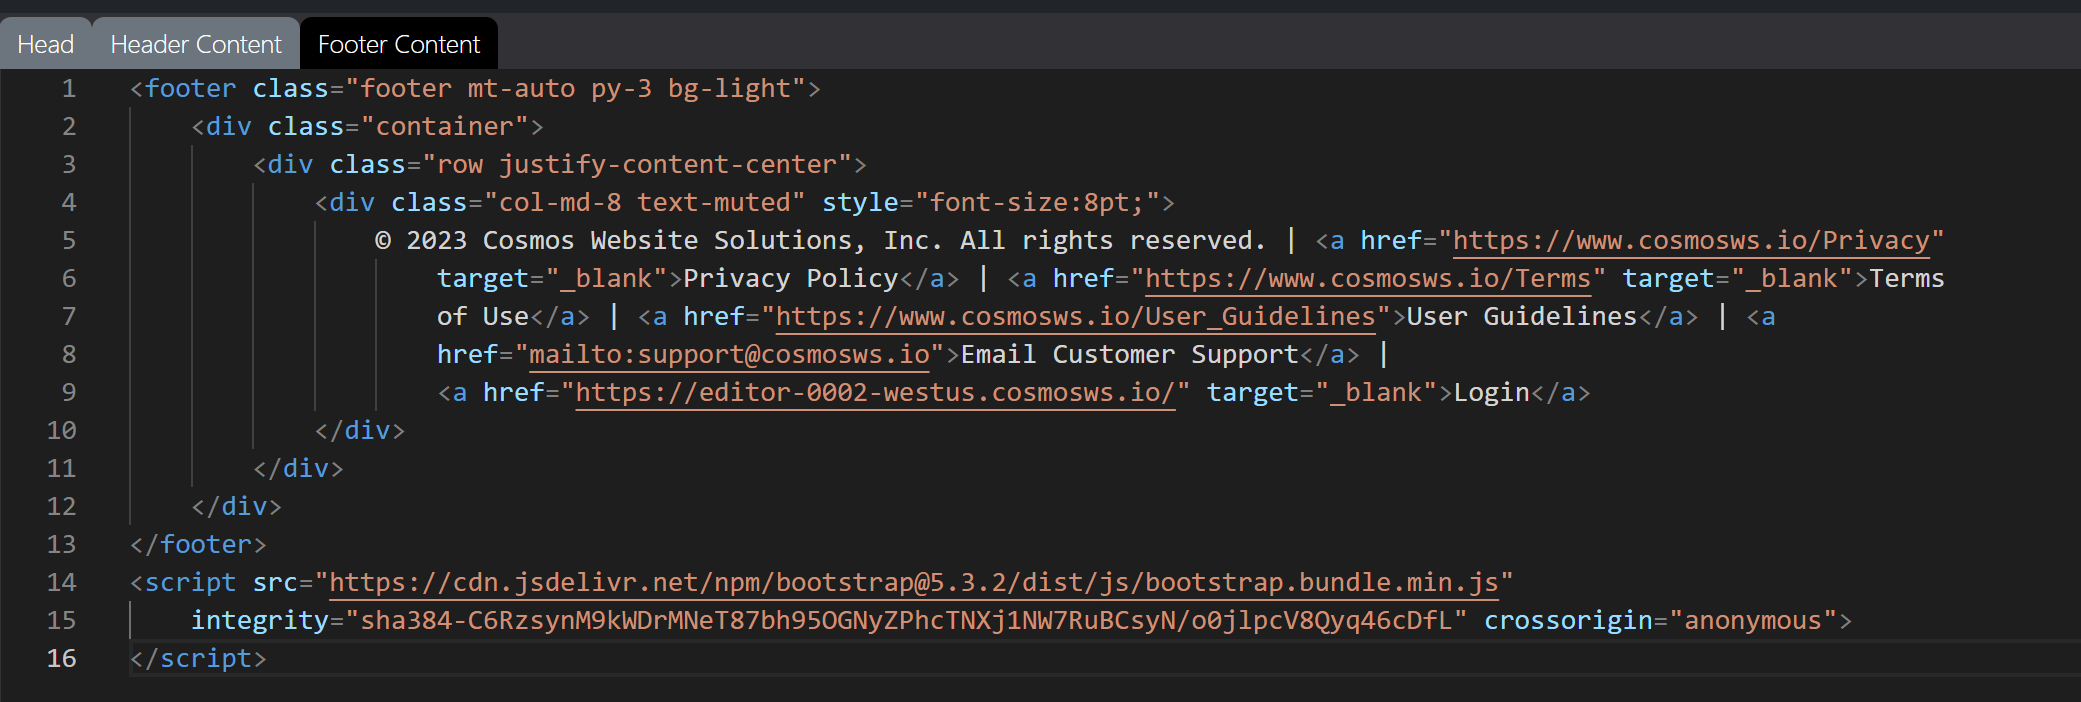2081x702 pixels.
Task: Click the "col-md-8 text-muted" class value
Action: coord(645,202)
